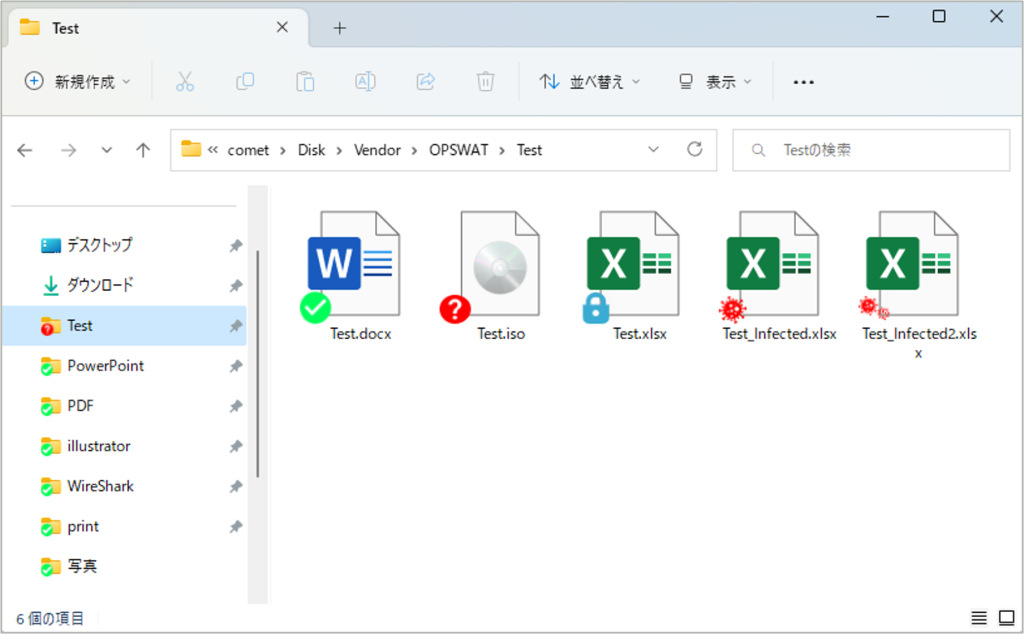Switch to large icons view button
1024x634 pixels.
(x=1006, y=618)
